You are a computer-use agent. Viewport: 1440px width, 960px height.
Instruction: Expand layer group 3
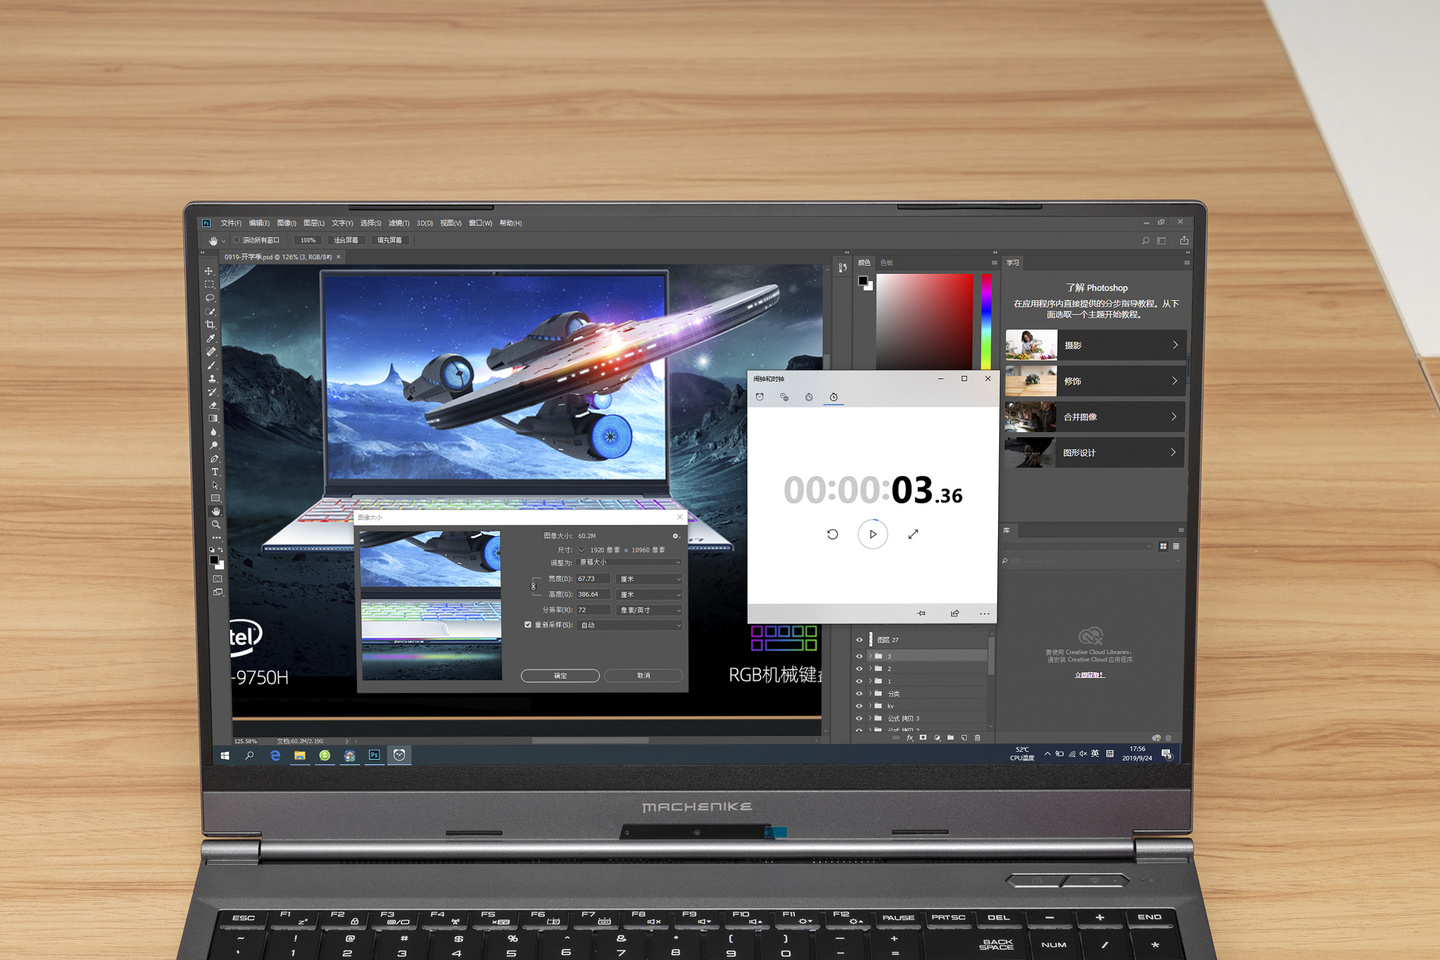click(x=870, y=656)
